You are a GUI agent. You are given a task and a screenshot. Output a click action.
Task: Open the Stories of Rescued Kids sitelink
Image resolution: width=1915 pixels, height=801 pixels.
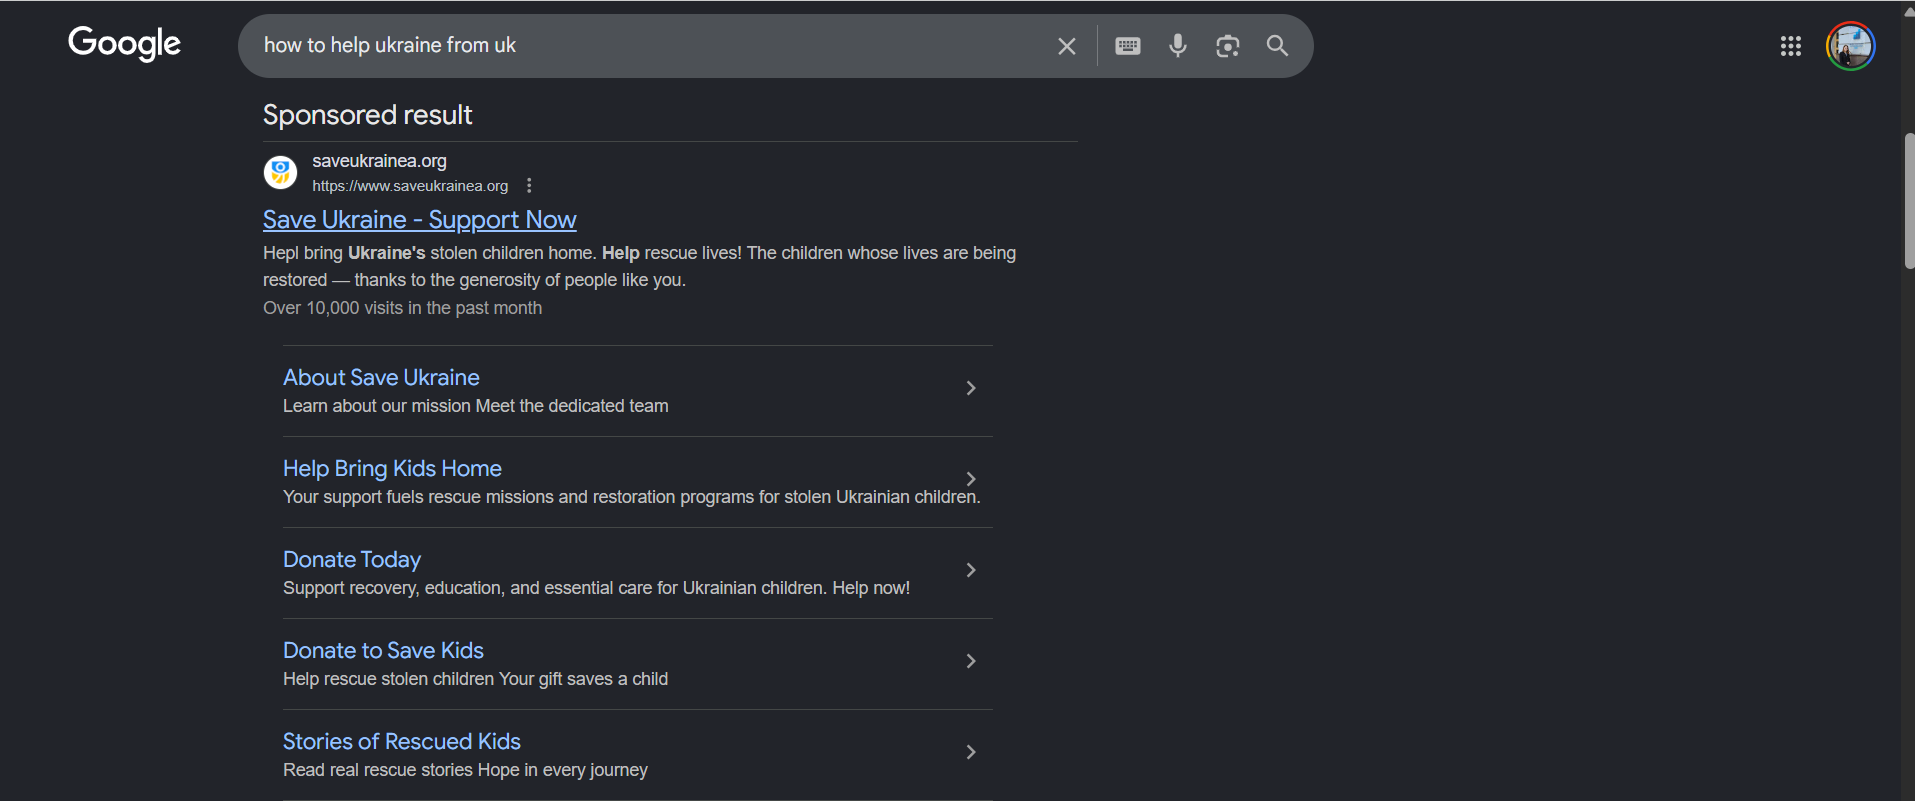(402, 741)
